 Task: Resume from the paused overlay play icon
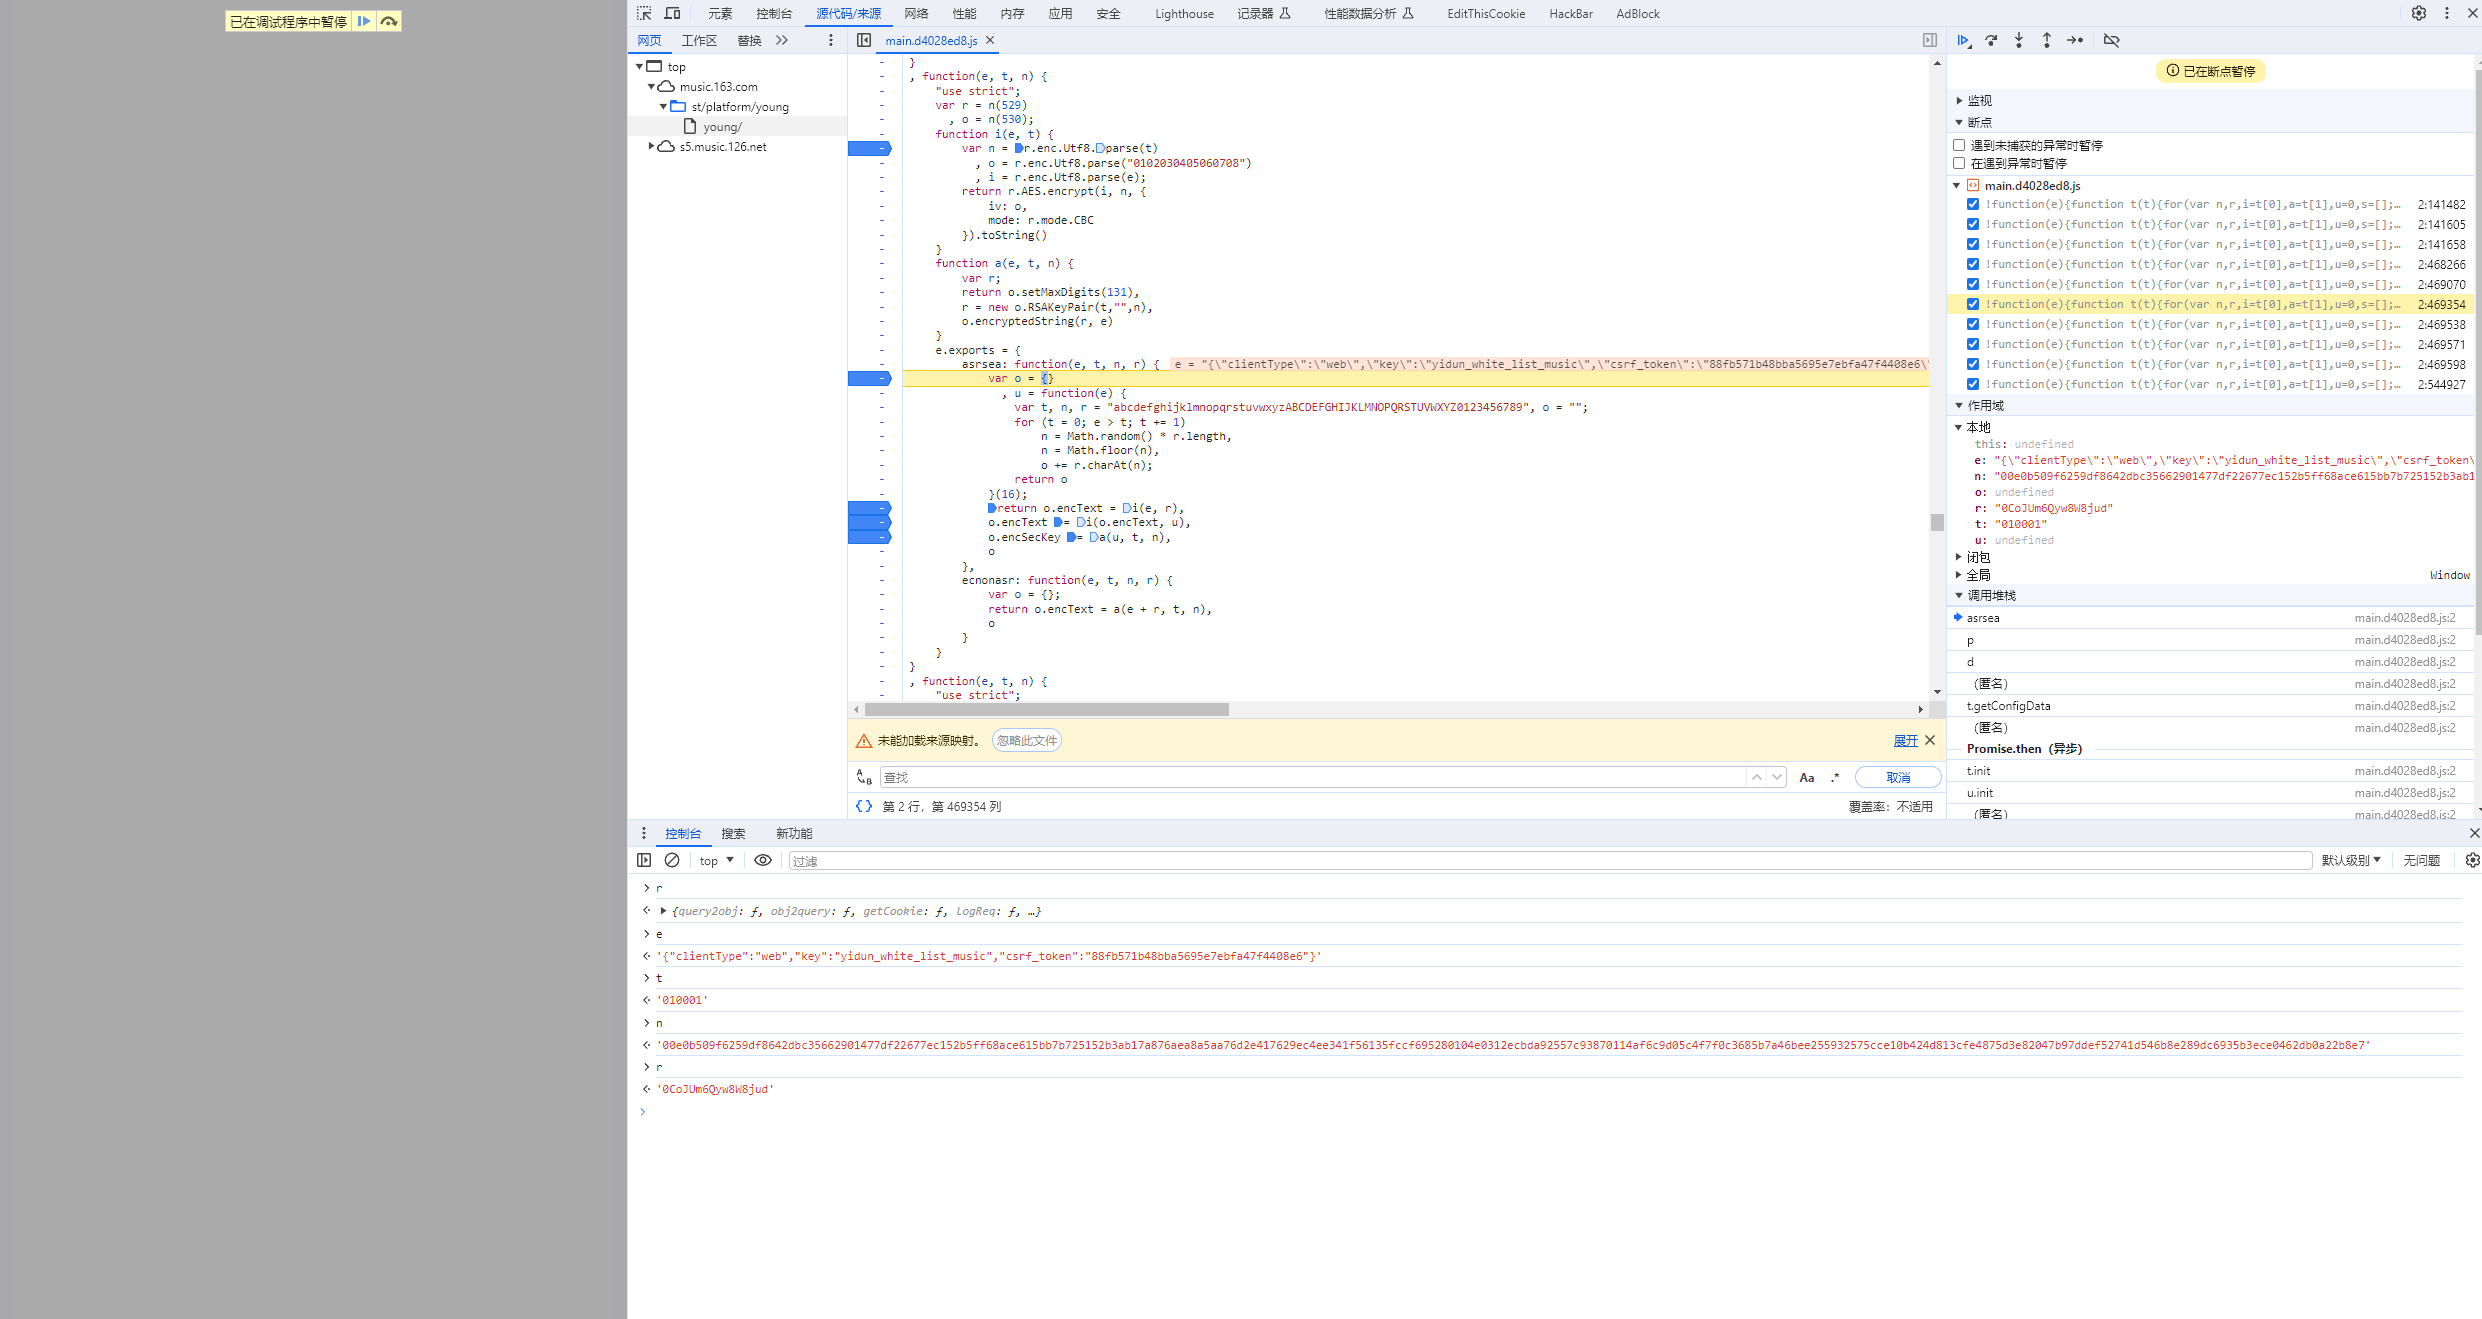tap(364, 21)
